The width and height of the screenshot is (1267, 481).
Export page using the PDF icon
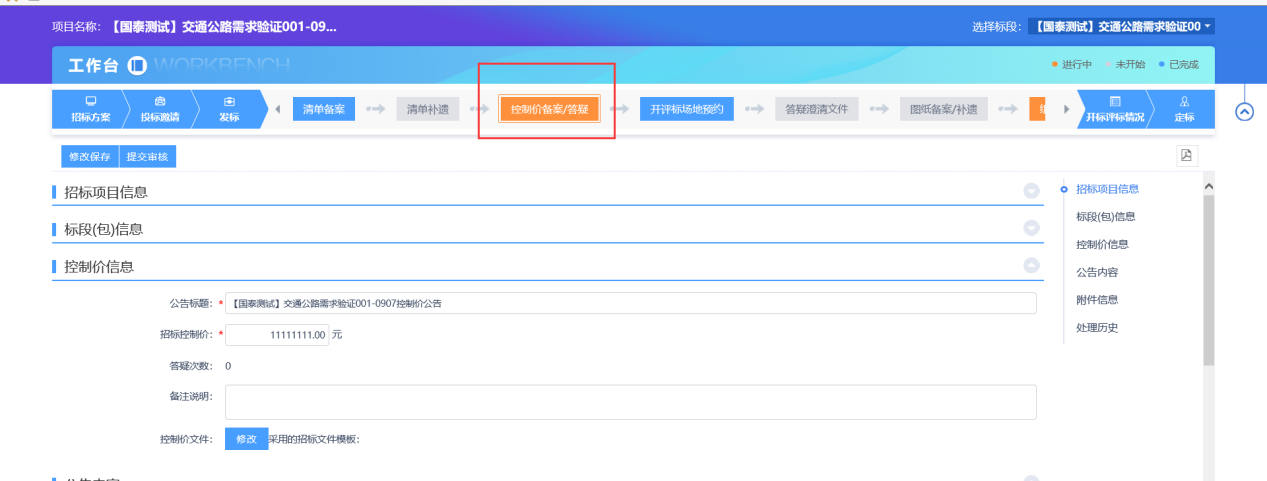tap(1186, 155)
